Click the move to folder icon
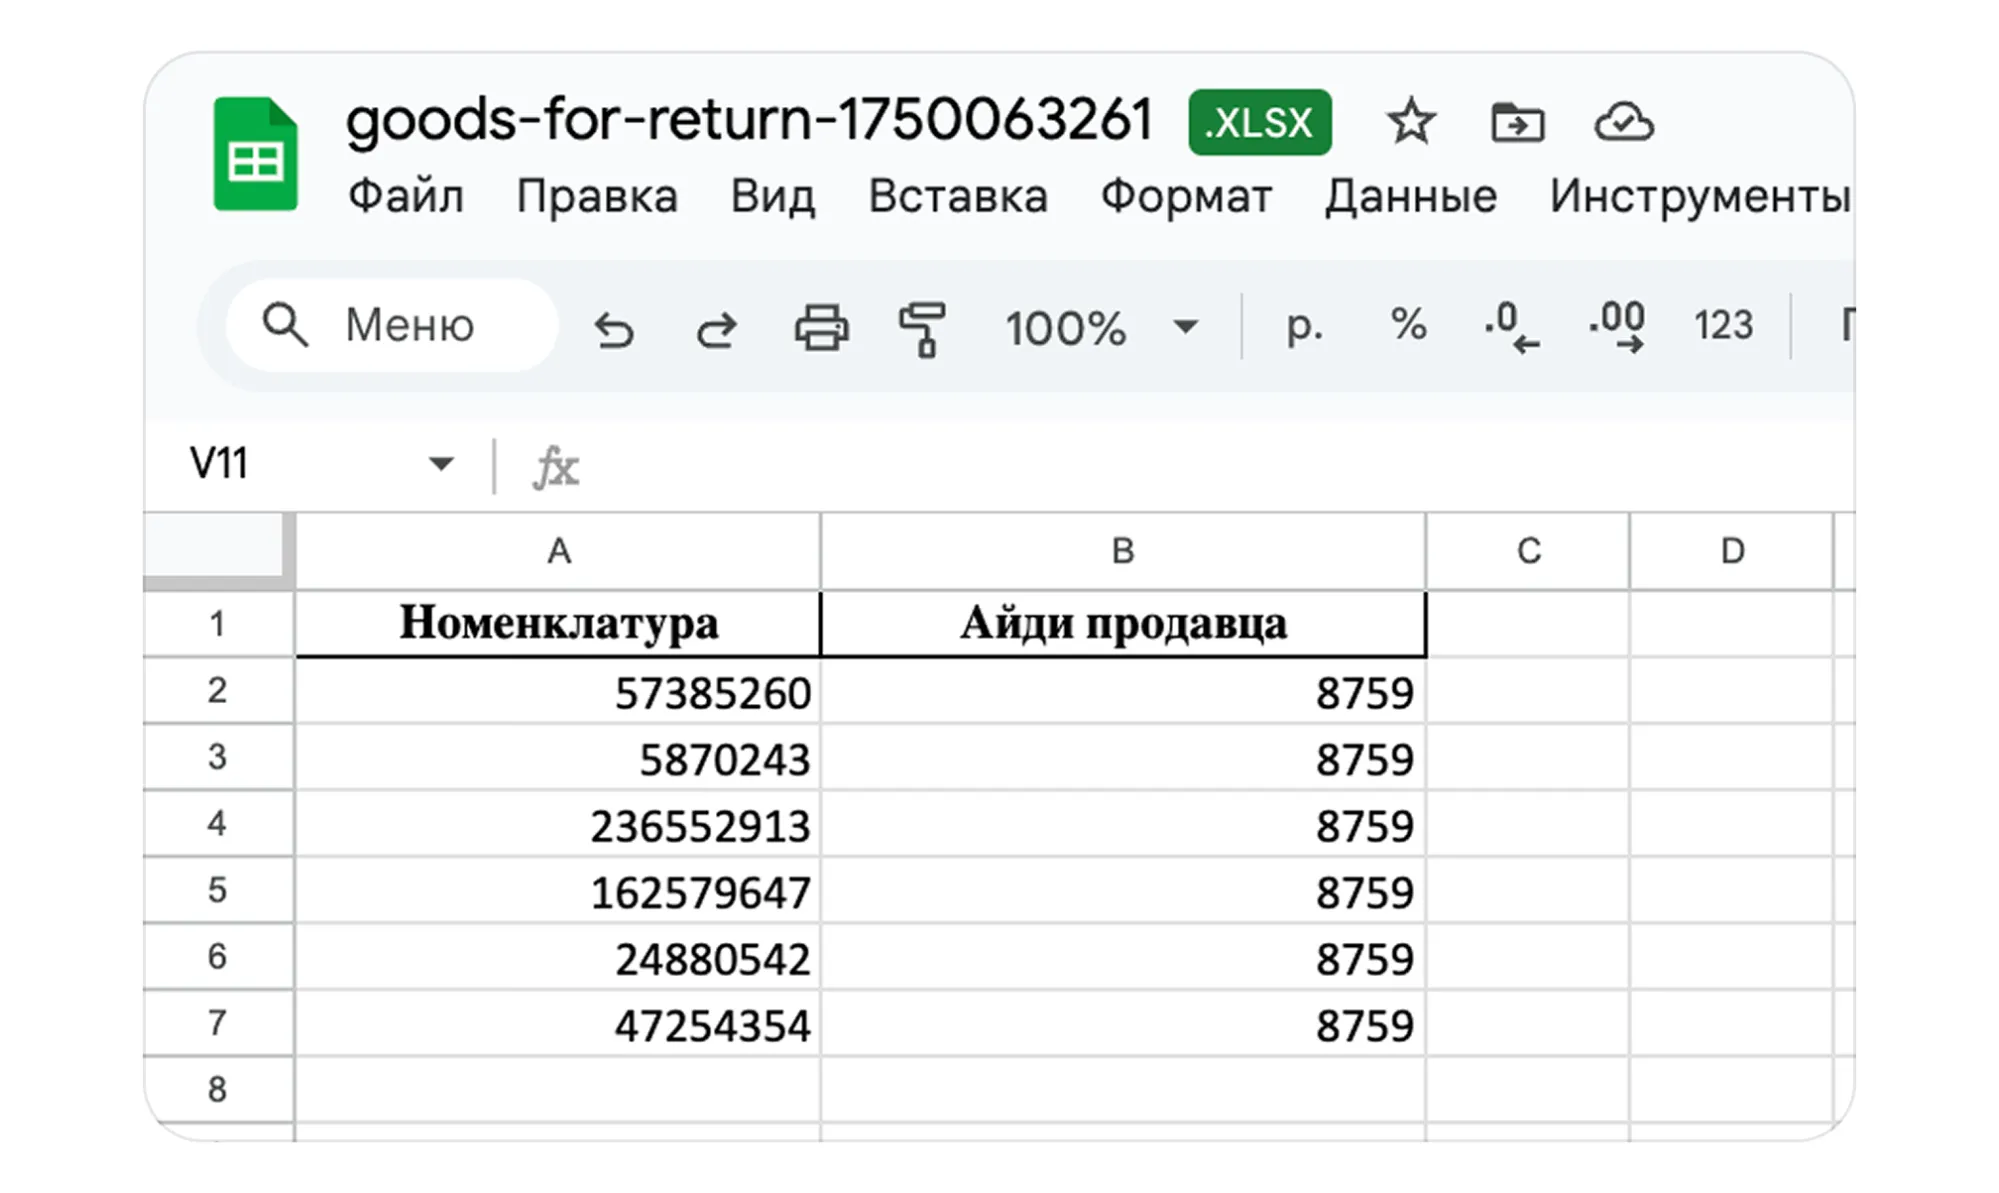Viewport: 1999px width, 1193px height. tap(1517, 123)
